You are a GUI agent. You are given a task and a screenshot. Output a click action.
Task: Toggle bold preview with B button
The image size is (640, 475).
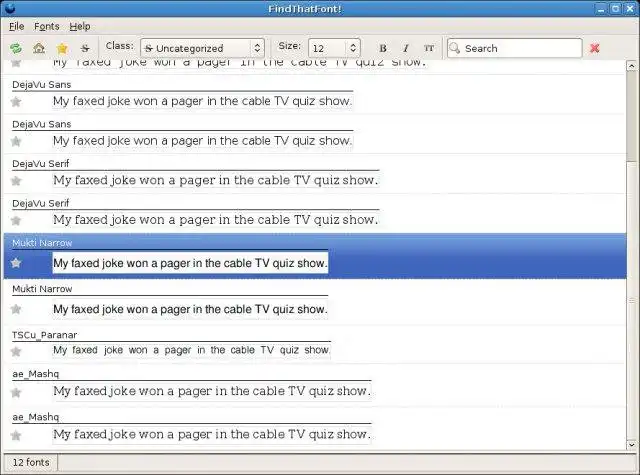(383, 48)
